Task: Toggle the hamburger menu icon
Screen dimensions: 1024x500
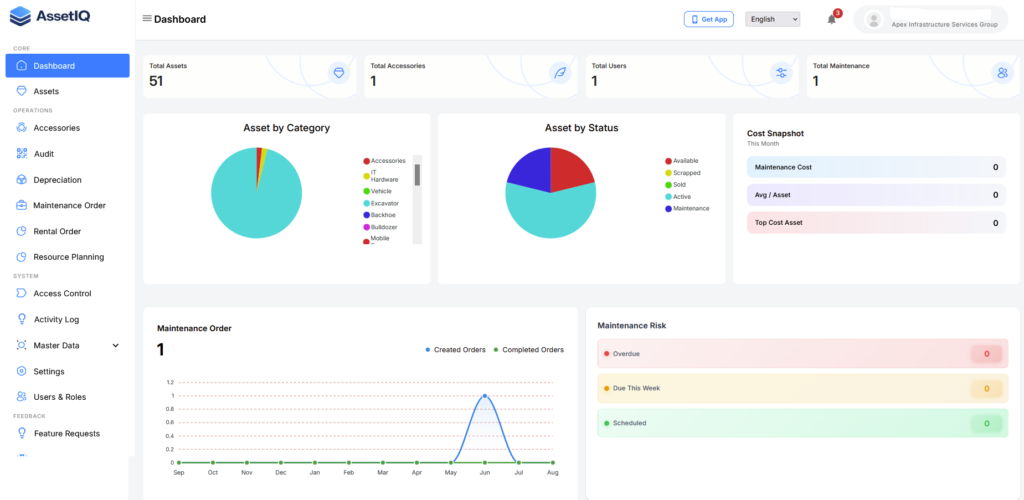Action: click(x=147, y=18)
